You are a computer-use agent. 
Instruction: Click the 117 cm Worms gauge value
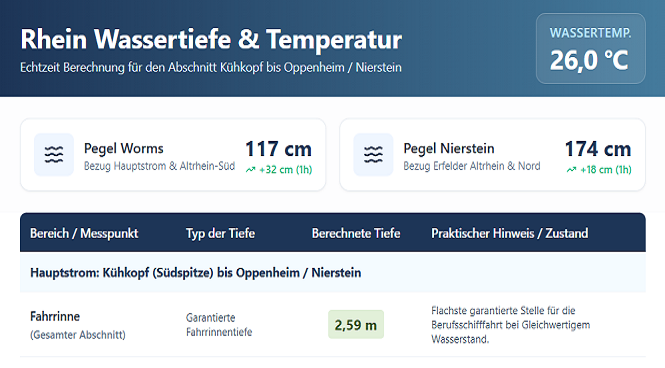(278, 149)
